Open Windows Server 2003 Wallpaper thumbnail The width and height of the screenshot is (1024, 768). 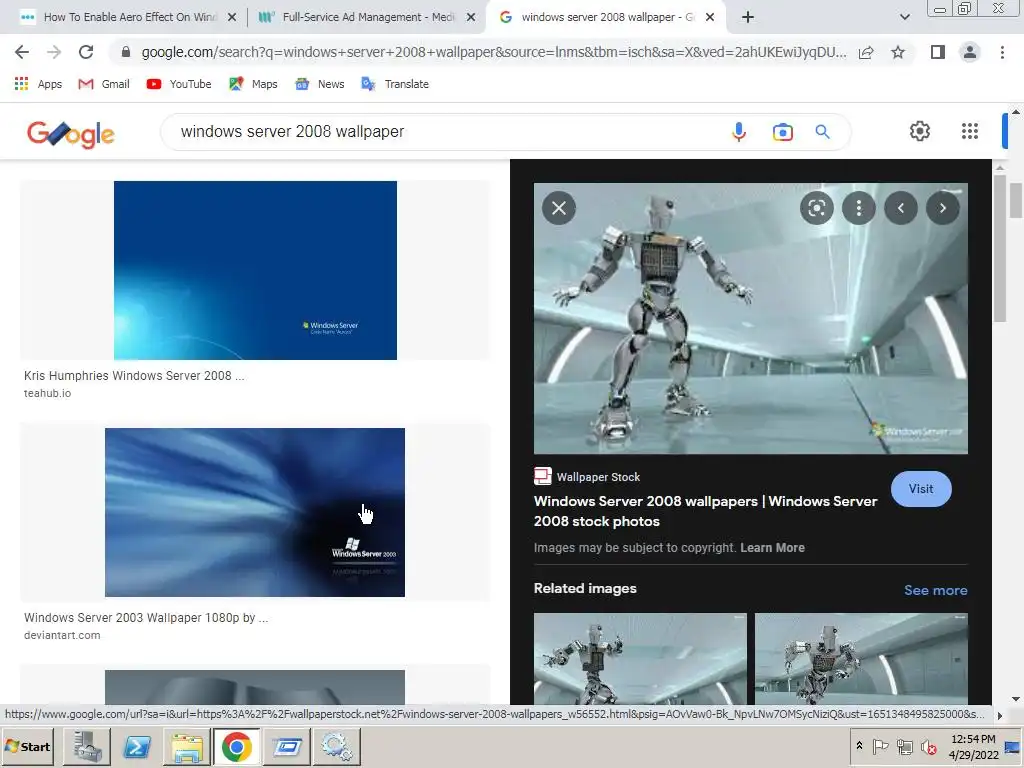pyautogui.click(x=255, y=512)
